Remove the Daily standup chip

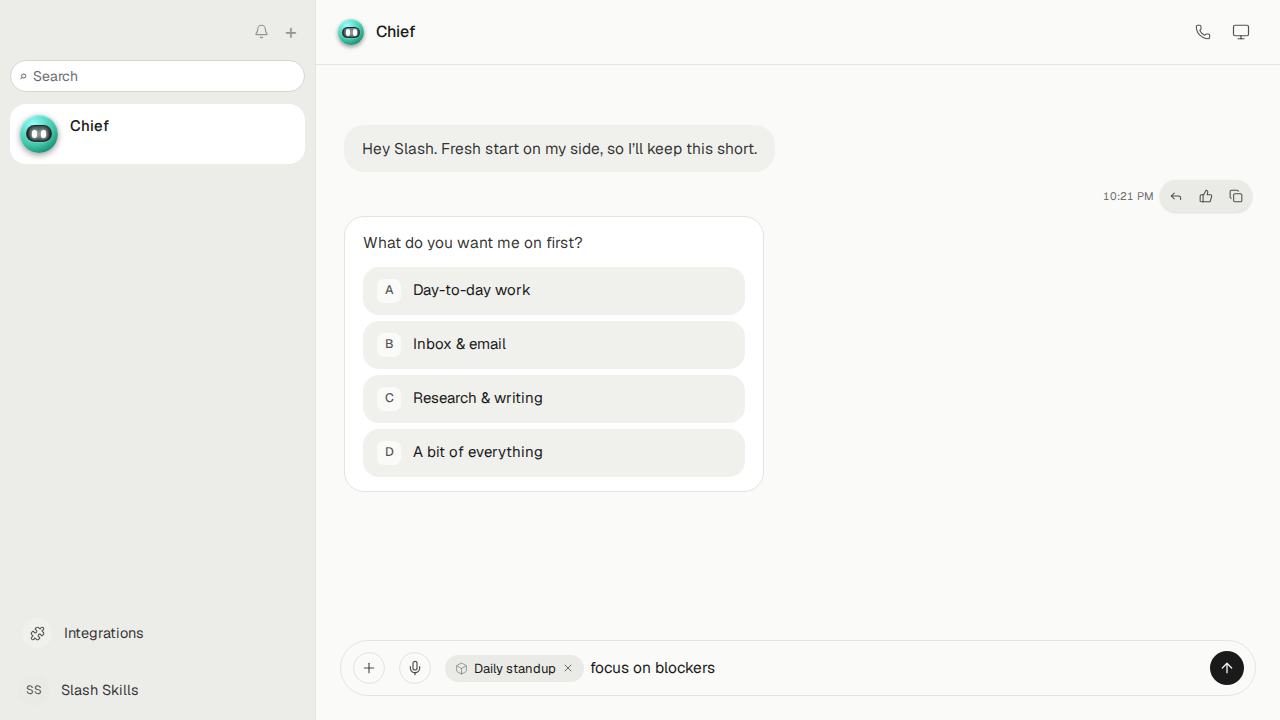[568, 668]
